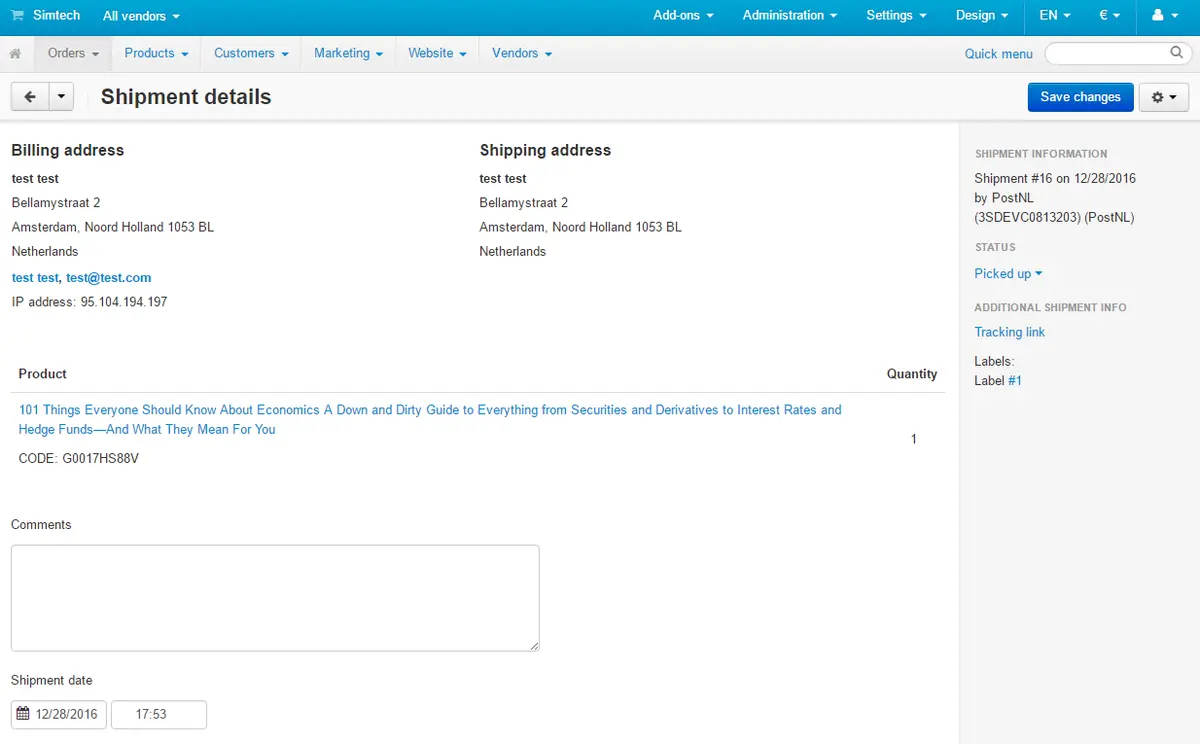
Task: Click the back arrow button
Action: 29,97
